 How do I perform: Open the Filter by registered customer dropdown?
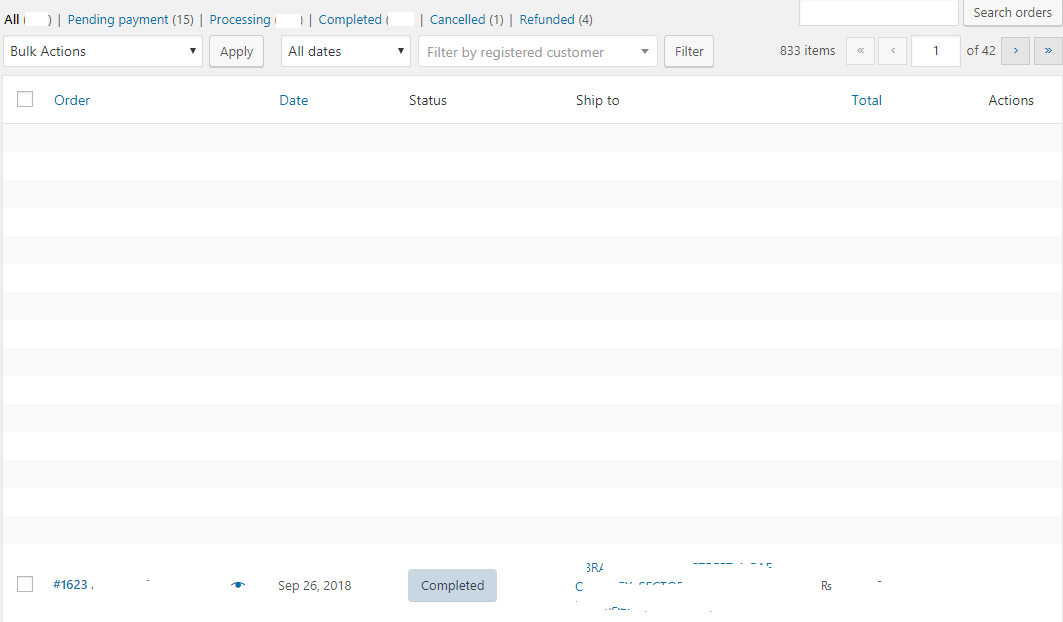pyautogui.click(x=538, y=52)
